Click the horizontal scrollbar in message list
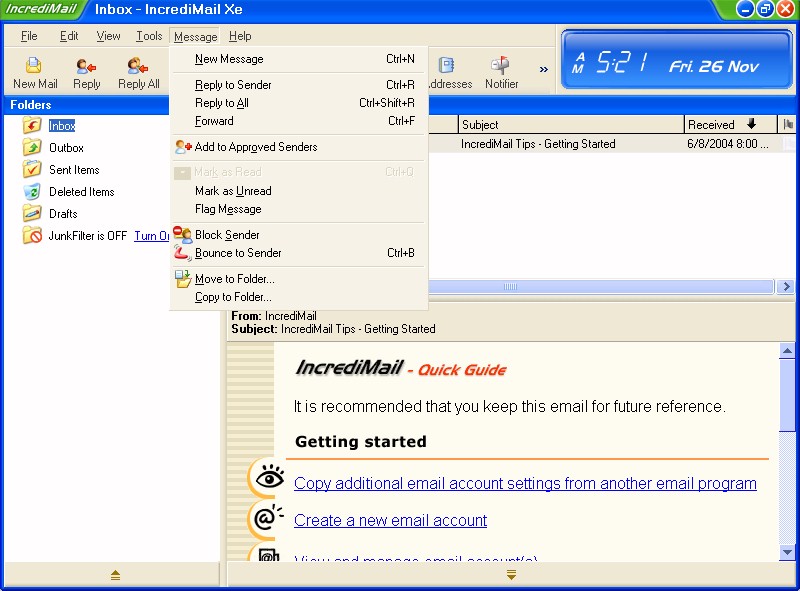Image resolution: width=800 pixels, height=591 pixels. click(510, 287)
